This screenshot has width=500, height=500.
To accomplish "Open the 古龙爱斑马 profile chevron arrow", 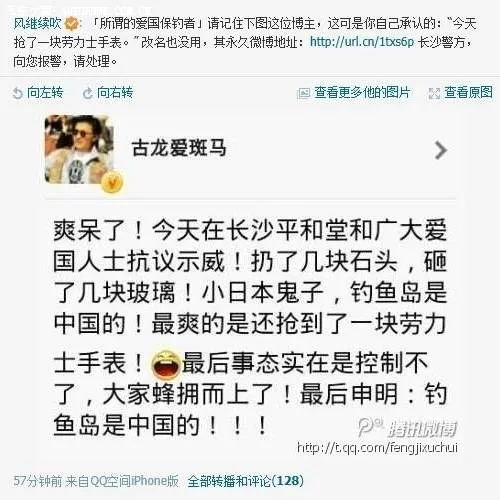I will pos(441,150).
